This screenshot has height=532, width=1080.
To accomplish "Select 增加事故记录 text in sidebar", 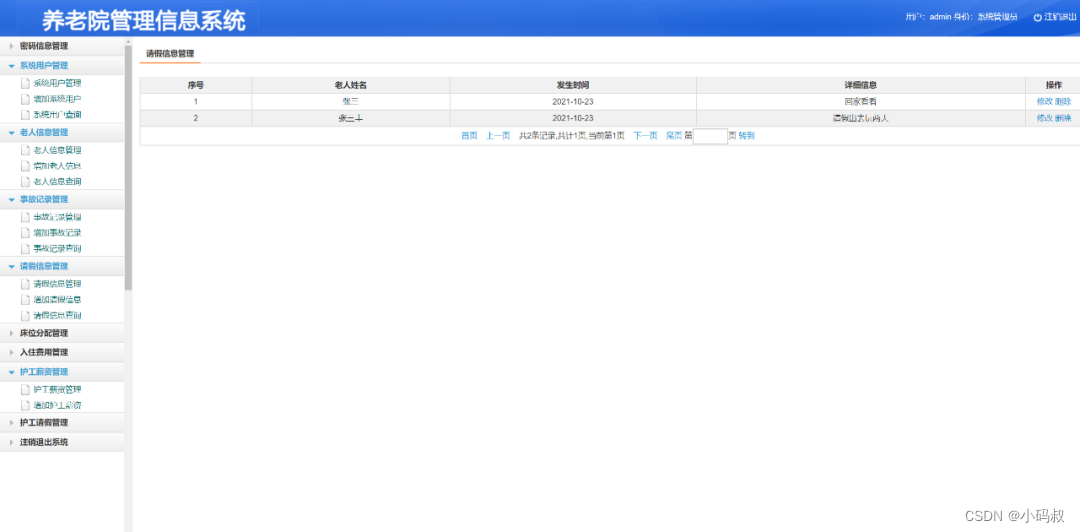I will pos(58,232).
